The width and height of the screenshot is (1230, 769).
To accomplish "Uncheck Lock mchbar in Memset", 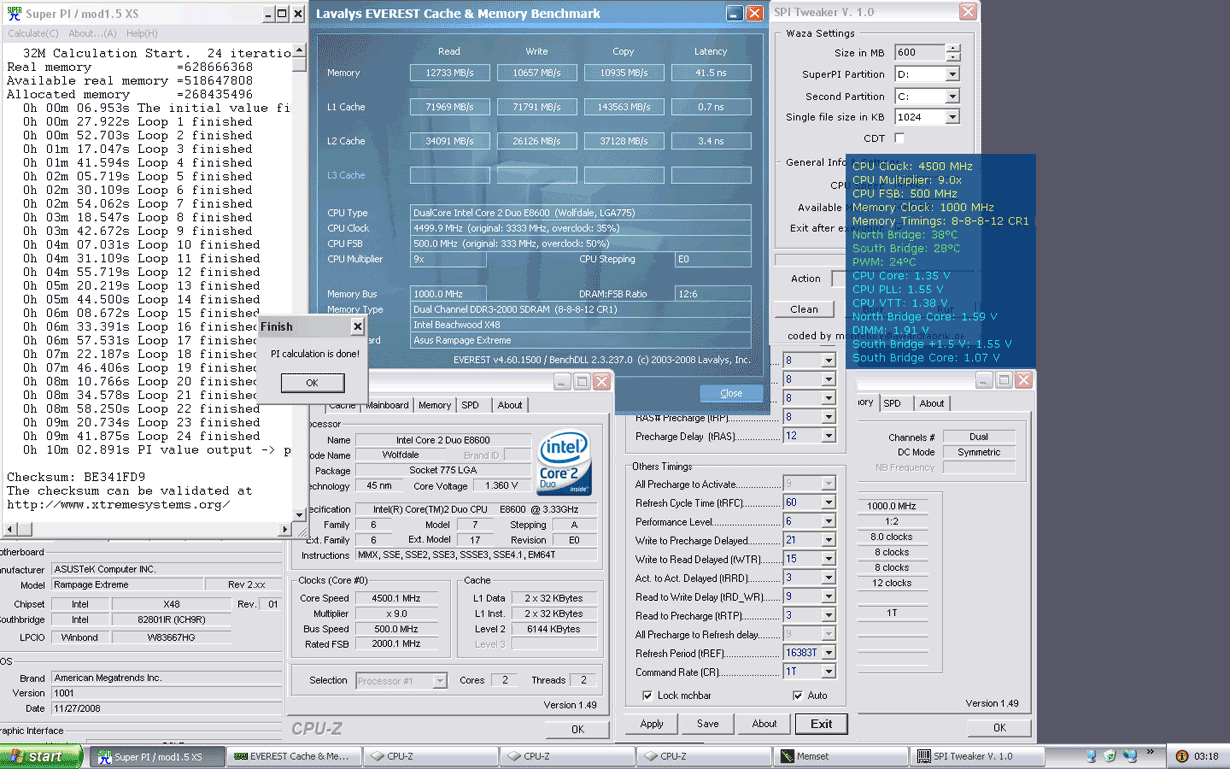I will coord(647,695).
